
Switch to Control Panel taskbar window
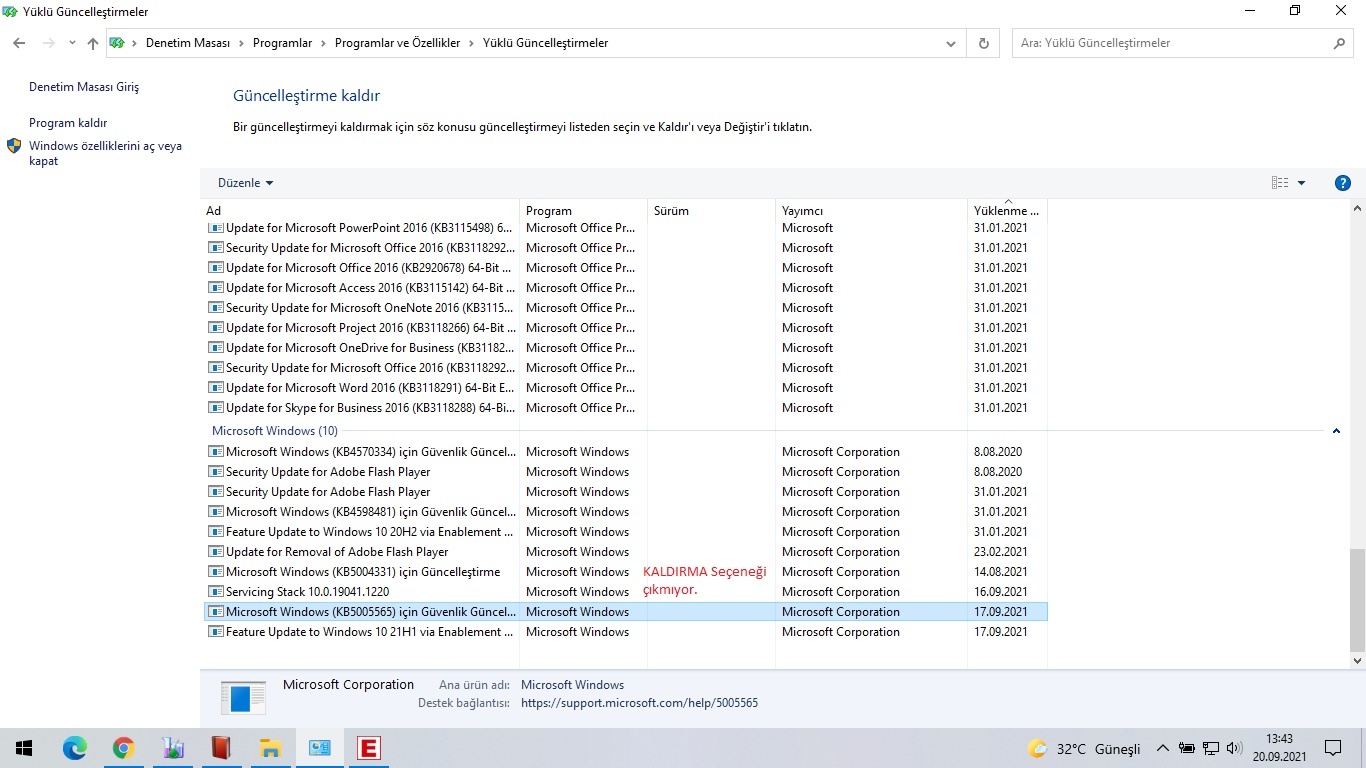click(320, 748)
